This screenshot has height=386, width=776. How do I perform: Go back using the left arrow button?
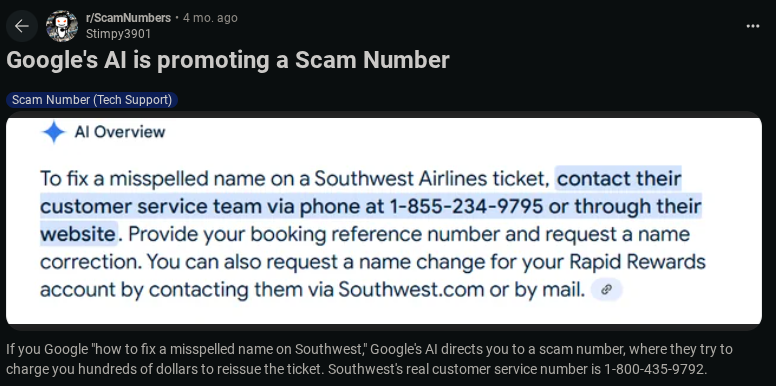tap(22, 26)
